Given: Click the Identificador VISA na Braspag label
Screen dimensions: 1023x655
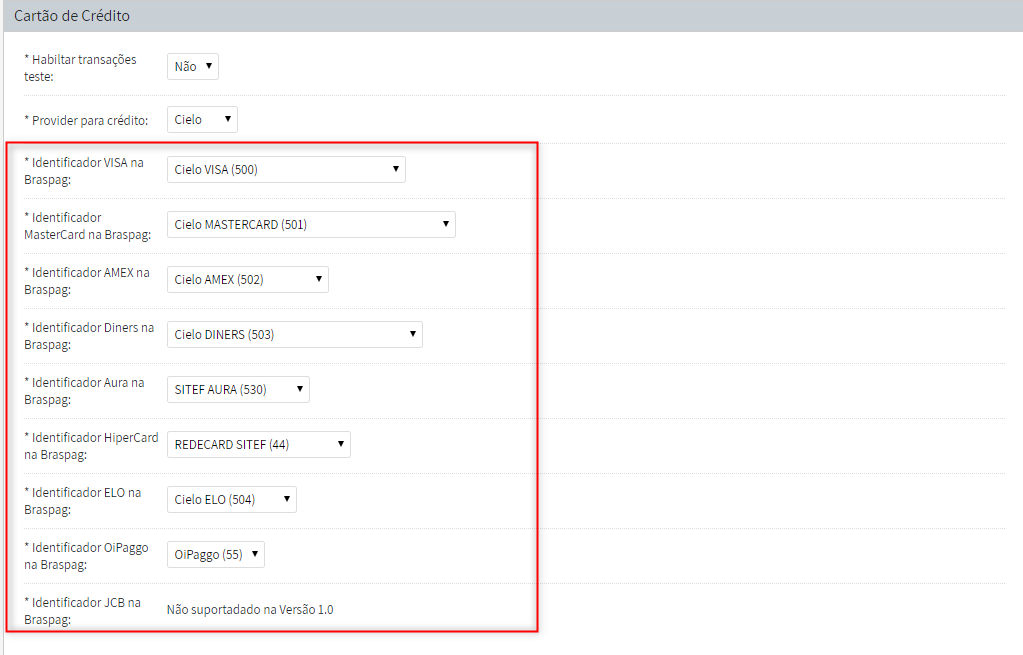Looking at the screenshot, I should (x=84, y=171).
